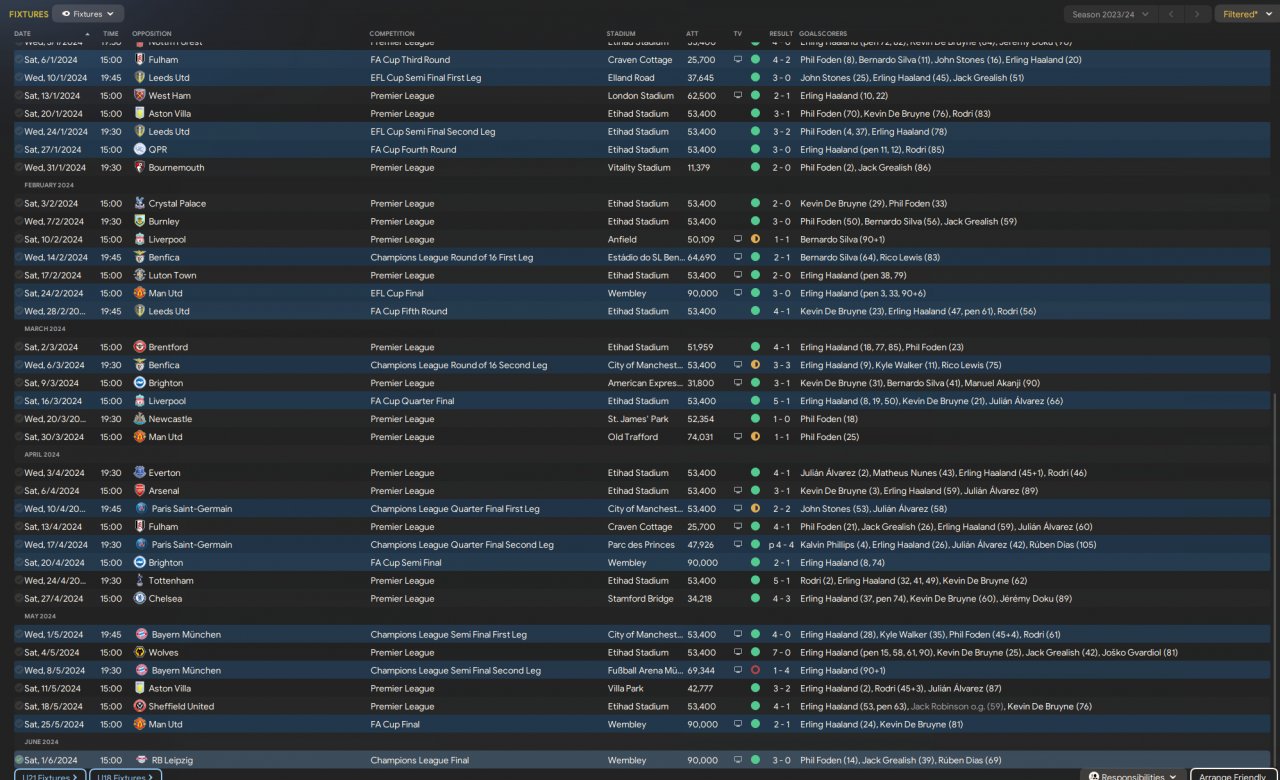This screenshot has width=1280, height=780.
Task: Go to the previous season with the left chevron
Action: coord(1171,14)
